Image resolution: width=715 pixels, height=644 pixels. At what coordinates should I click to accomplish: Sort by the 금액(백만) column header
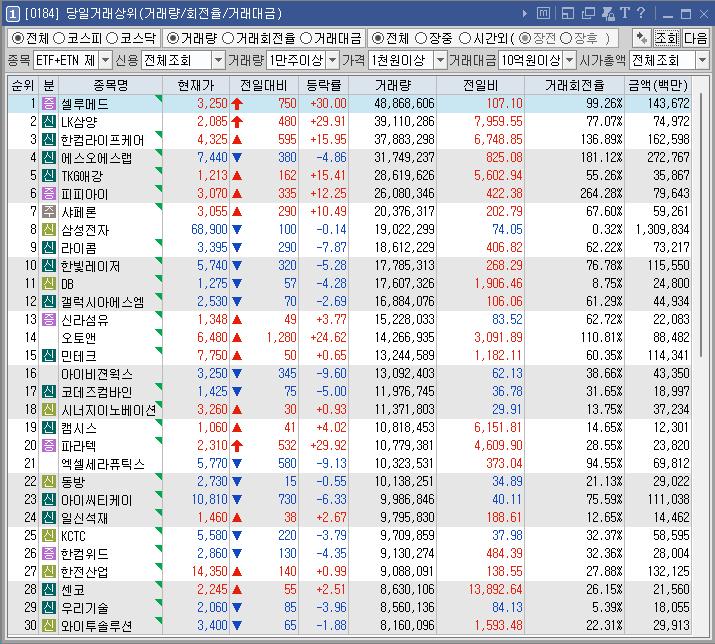[x=658, y=85]
